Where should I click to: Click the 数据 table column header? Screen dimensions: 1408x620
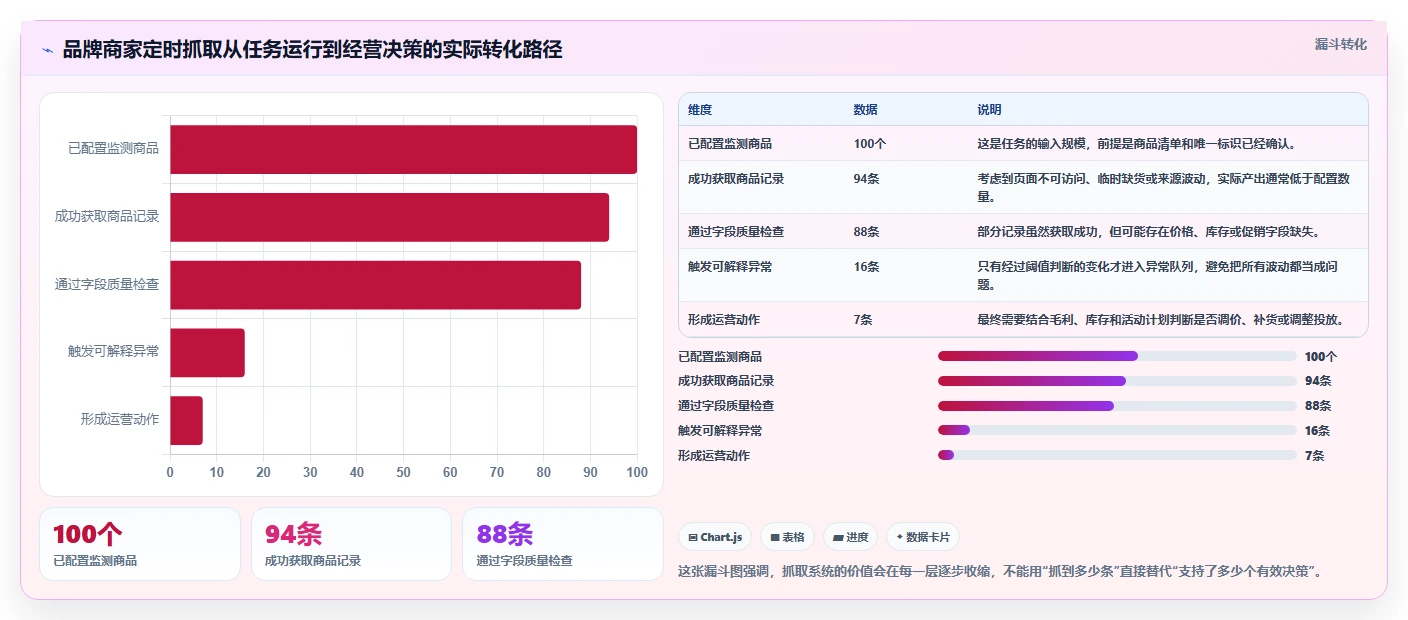pos(866,110)
